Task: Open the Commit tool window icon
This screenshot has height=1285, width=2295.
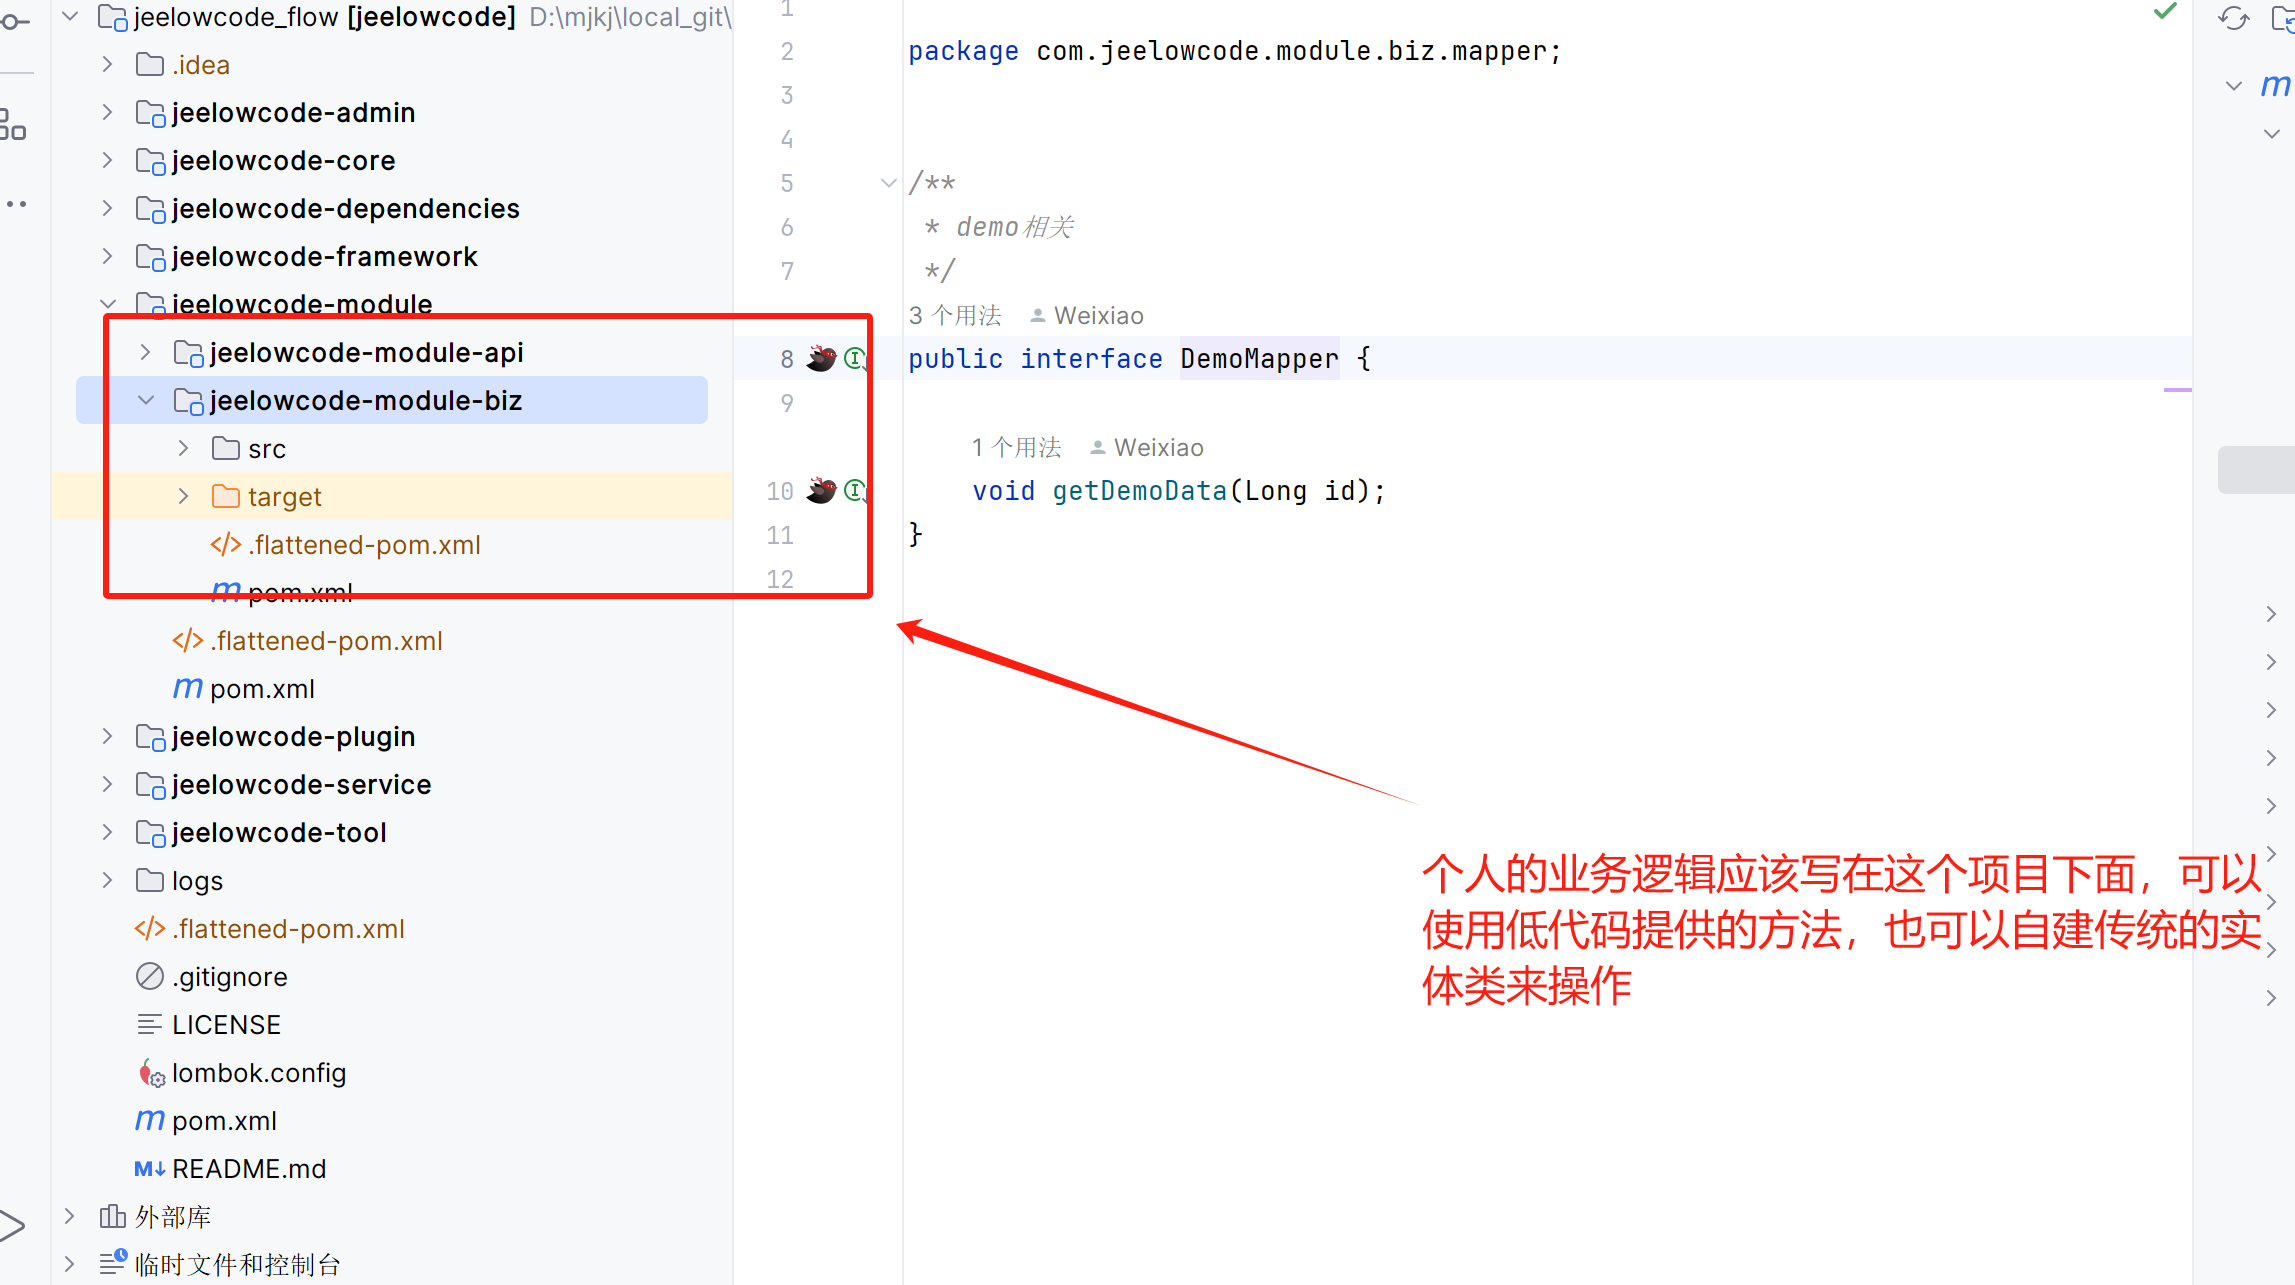Action: pyautogui.click(x=14, y=22)
